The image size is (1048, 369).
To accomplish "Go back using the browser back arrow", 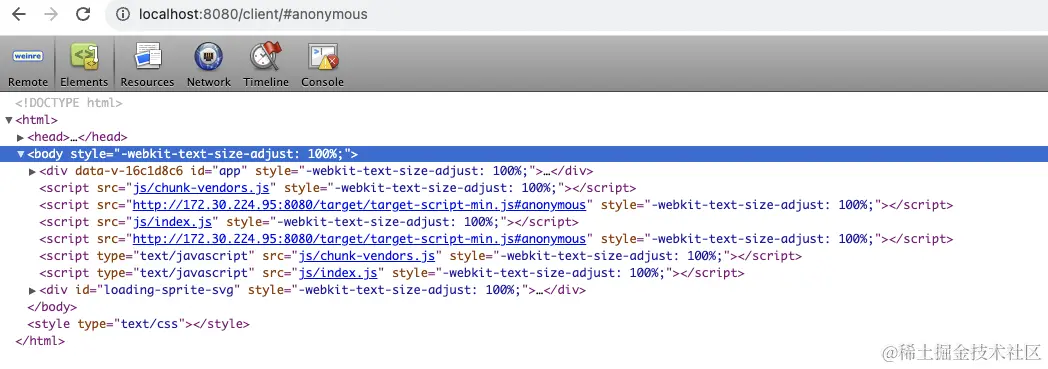I will (x=19, y=14).
